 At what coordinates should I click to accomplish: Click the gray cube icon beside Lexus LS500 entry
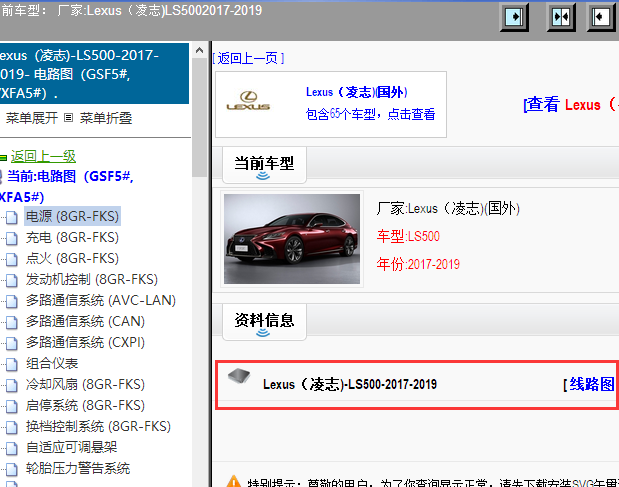[239, 376]
